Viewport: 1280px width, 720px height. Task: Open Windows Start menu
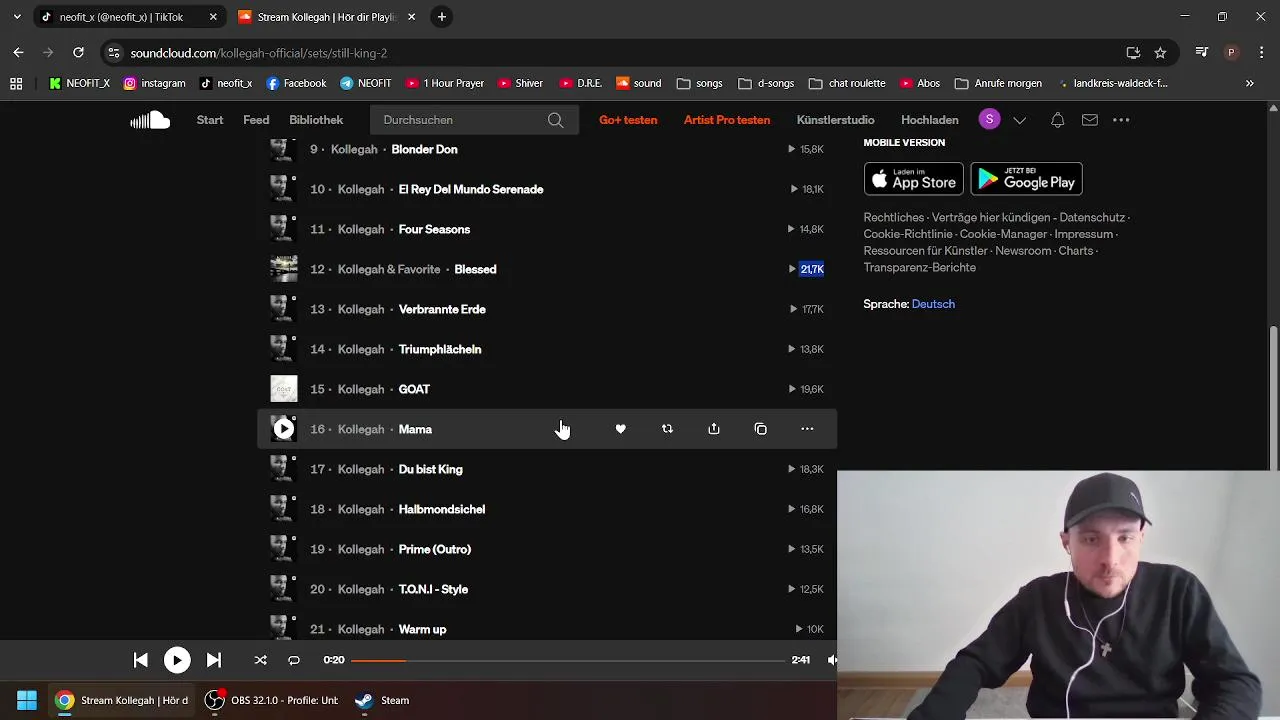(27, 700)
